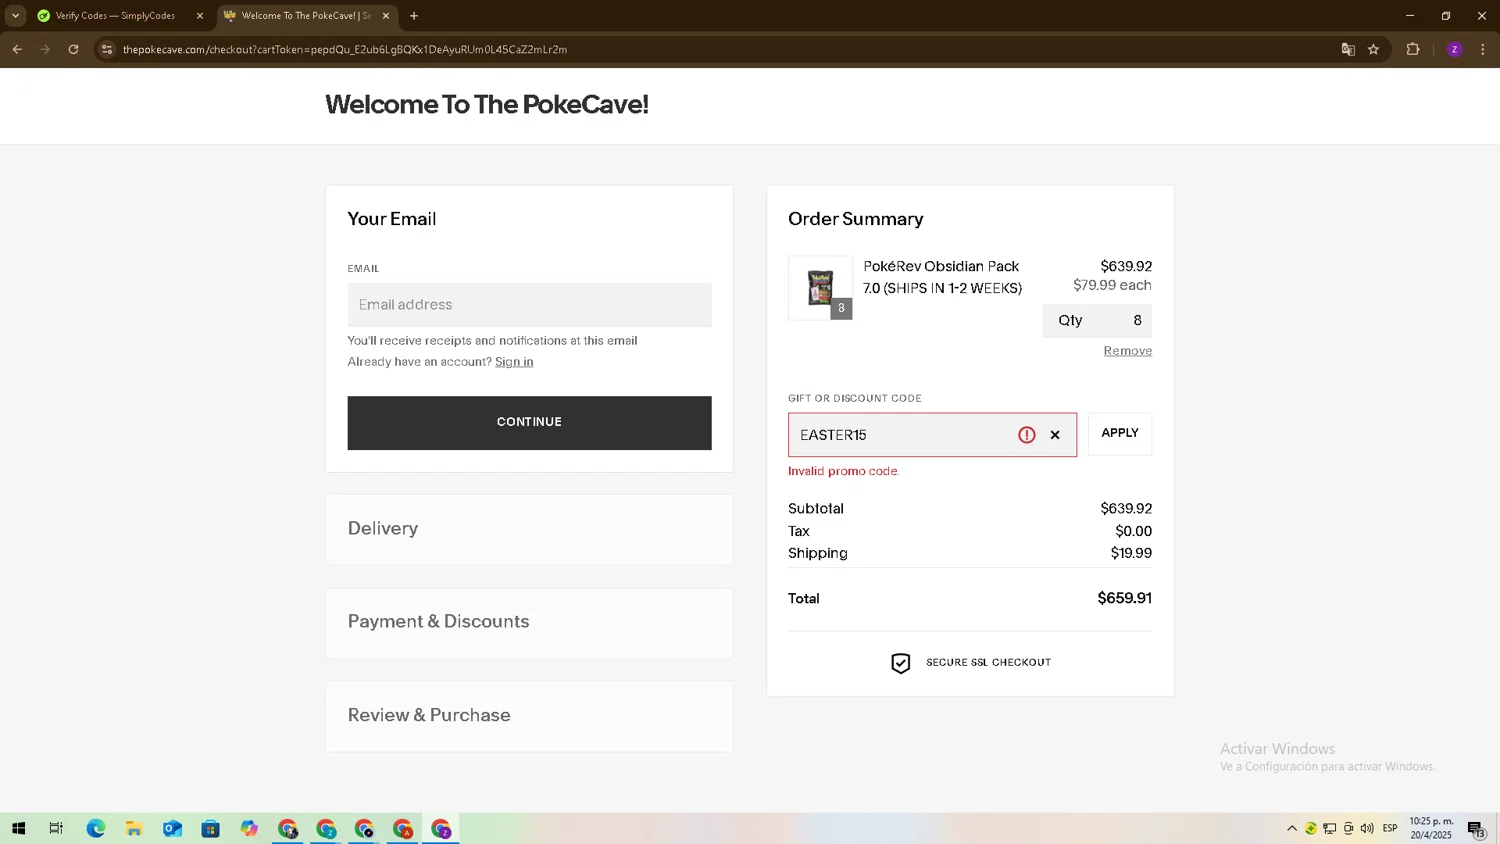Open Microsoft Store from the taskbar
Viewport: 1500px width, 844px height.
210,828
